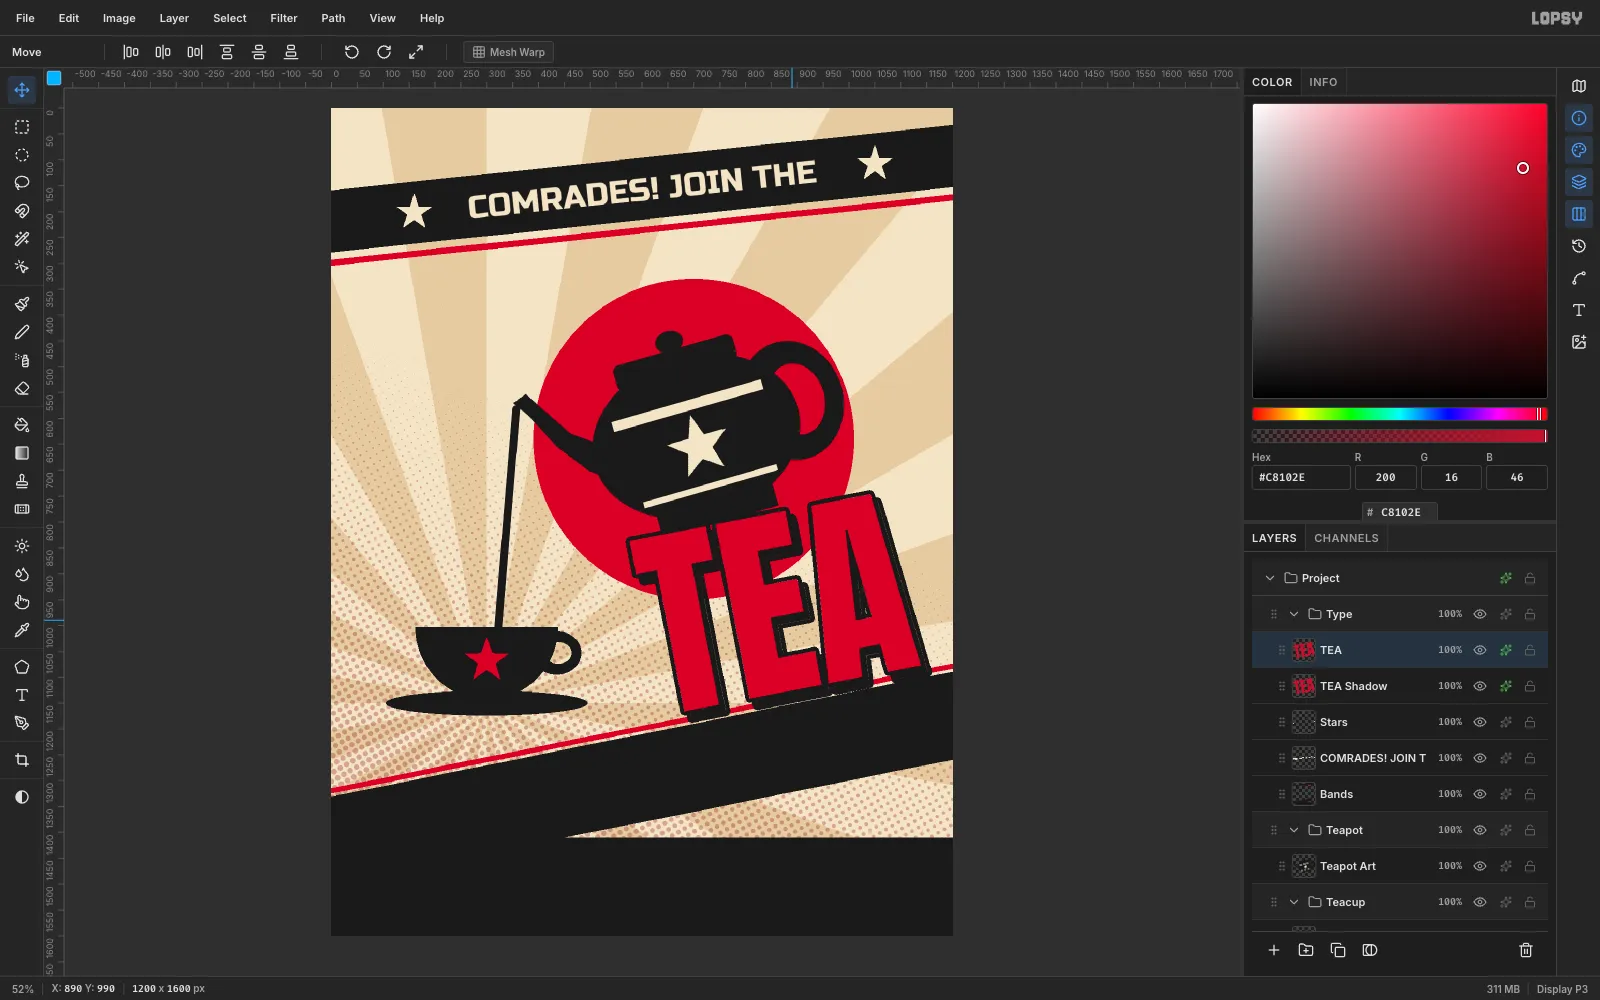Select the Magic Wand tool
The image size is (1600, 1000).
click(x=22, y=239)
